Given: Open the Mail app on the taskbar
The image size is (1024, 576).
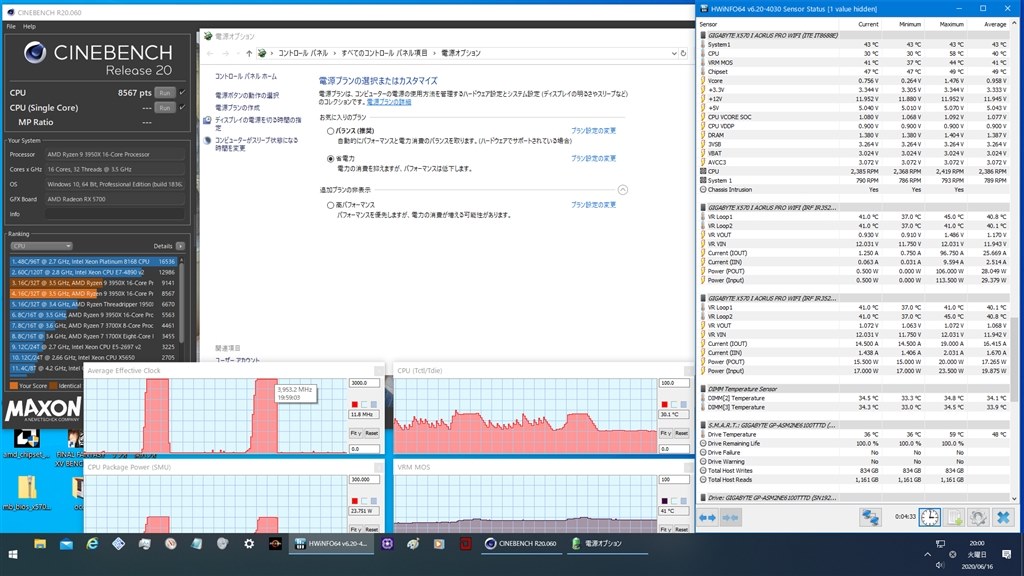Looking at the screenshot, I should (66, 543).
